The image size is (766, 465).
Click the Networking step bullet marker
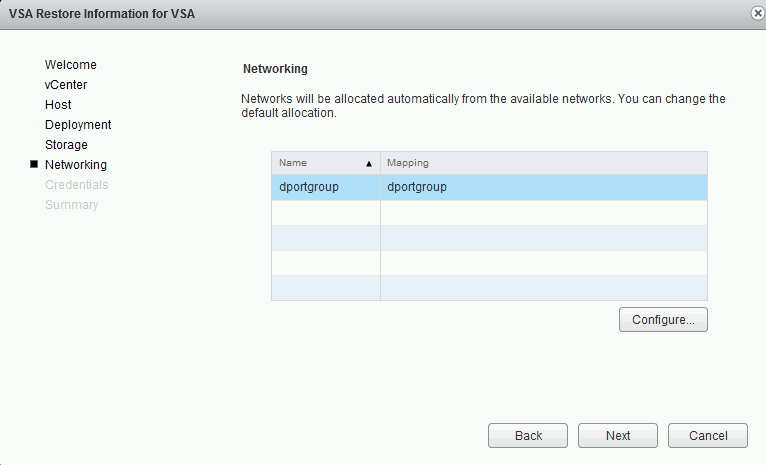tap(34, 164)
